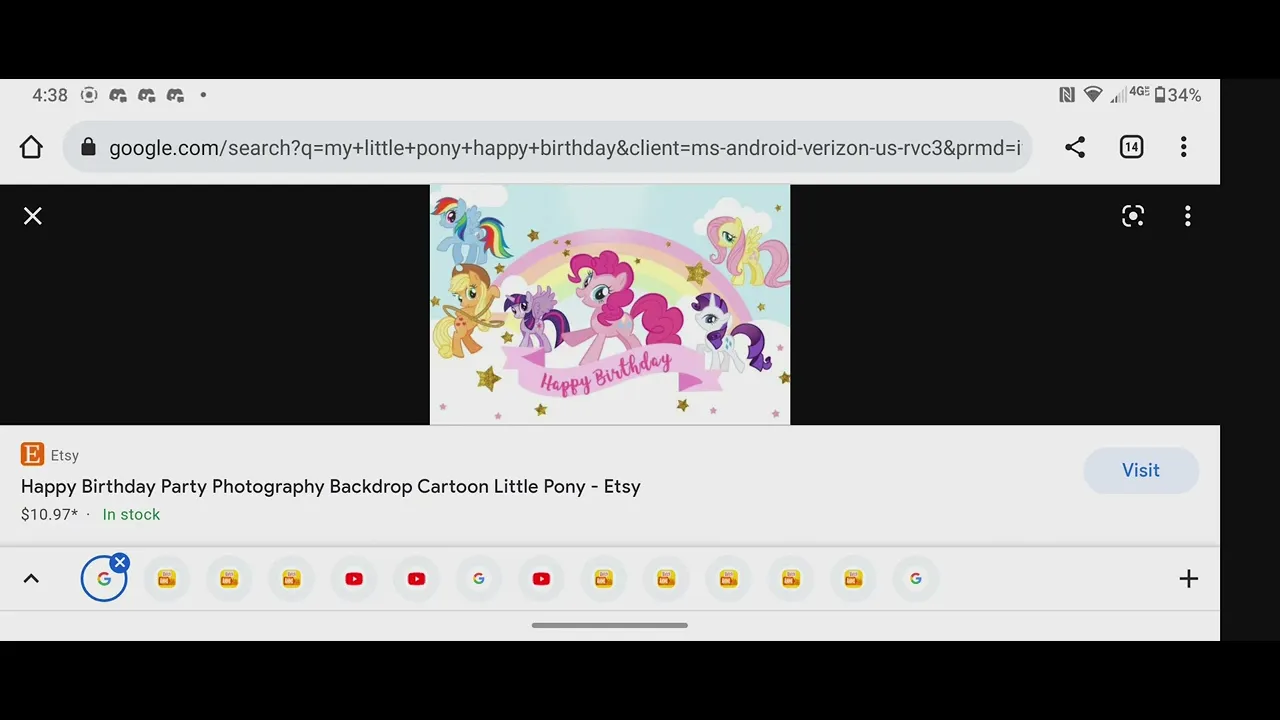Screen dimensions: 1280x720
Task: Close the image preview with X
Action: tap(33, 216)
